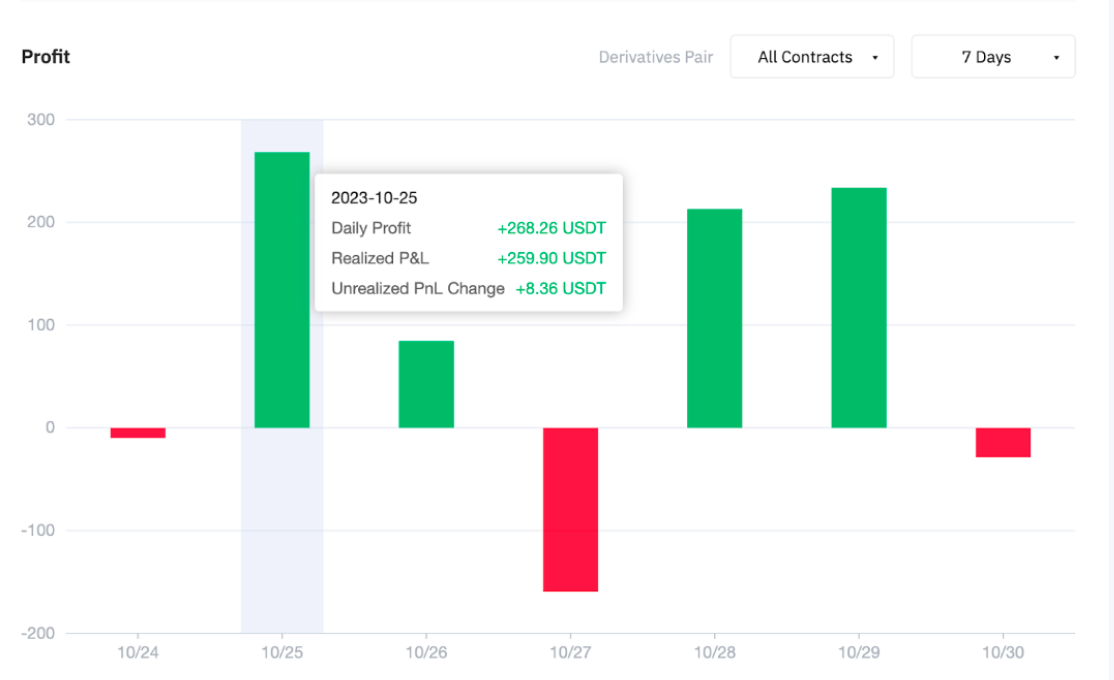The image size is (1114, 680).
Task: Click the 10/30 x-axis date label
Action: tap(1003, 651)
